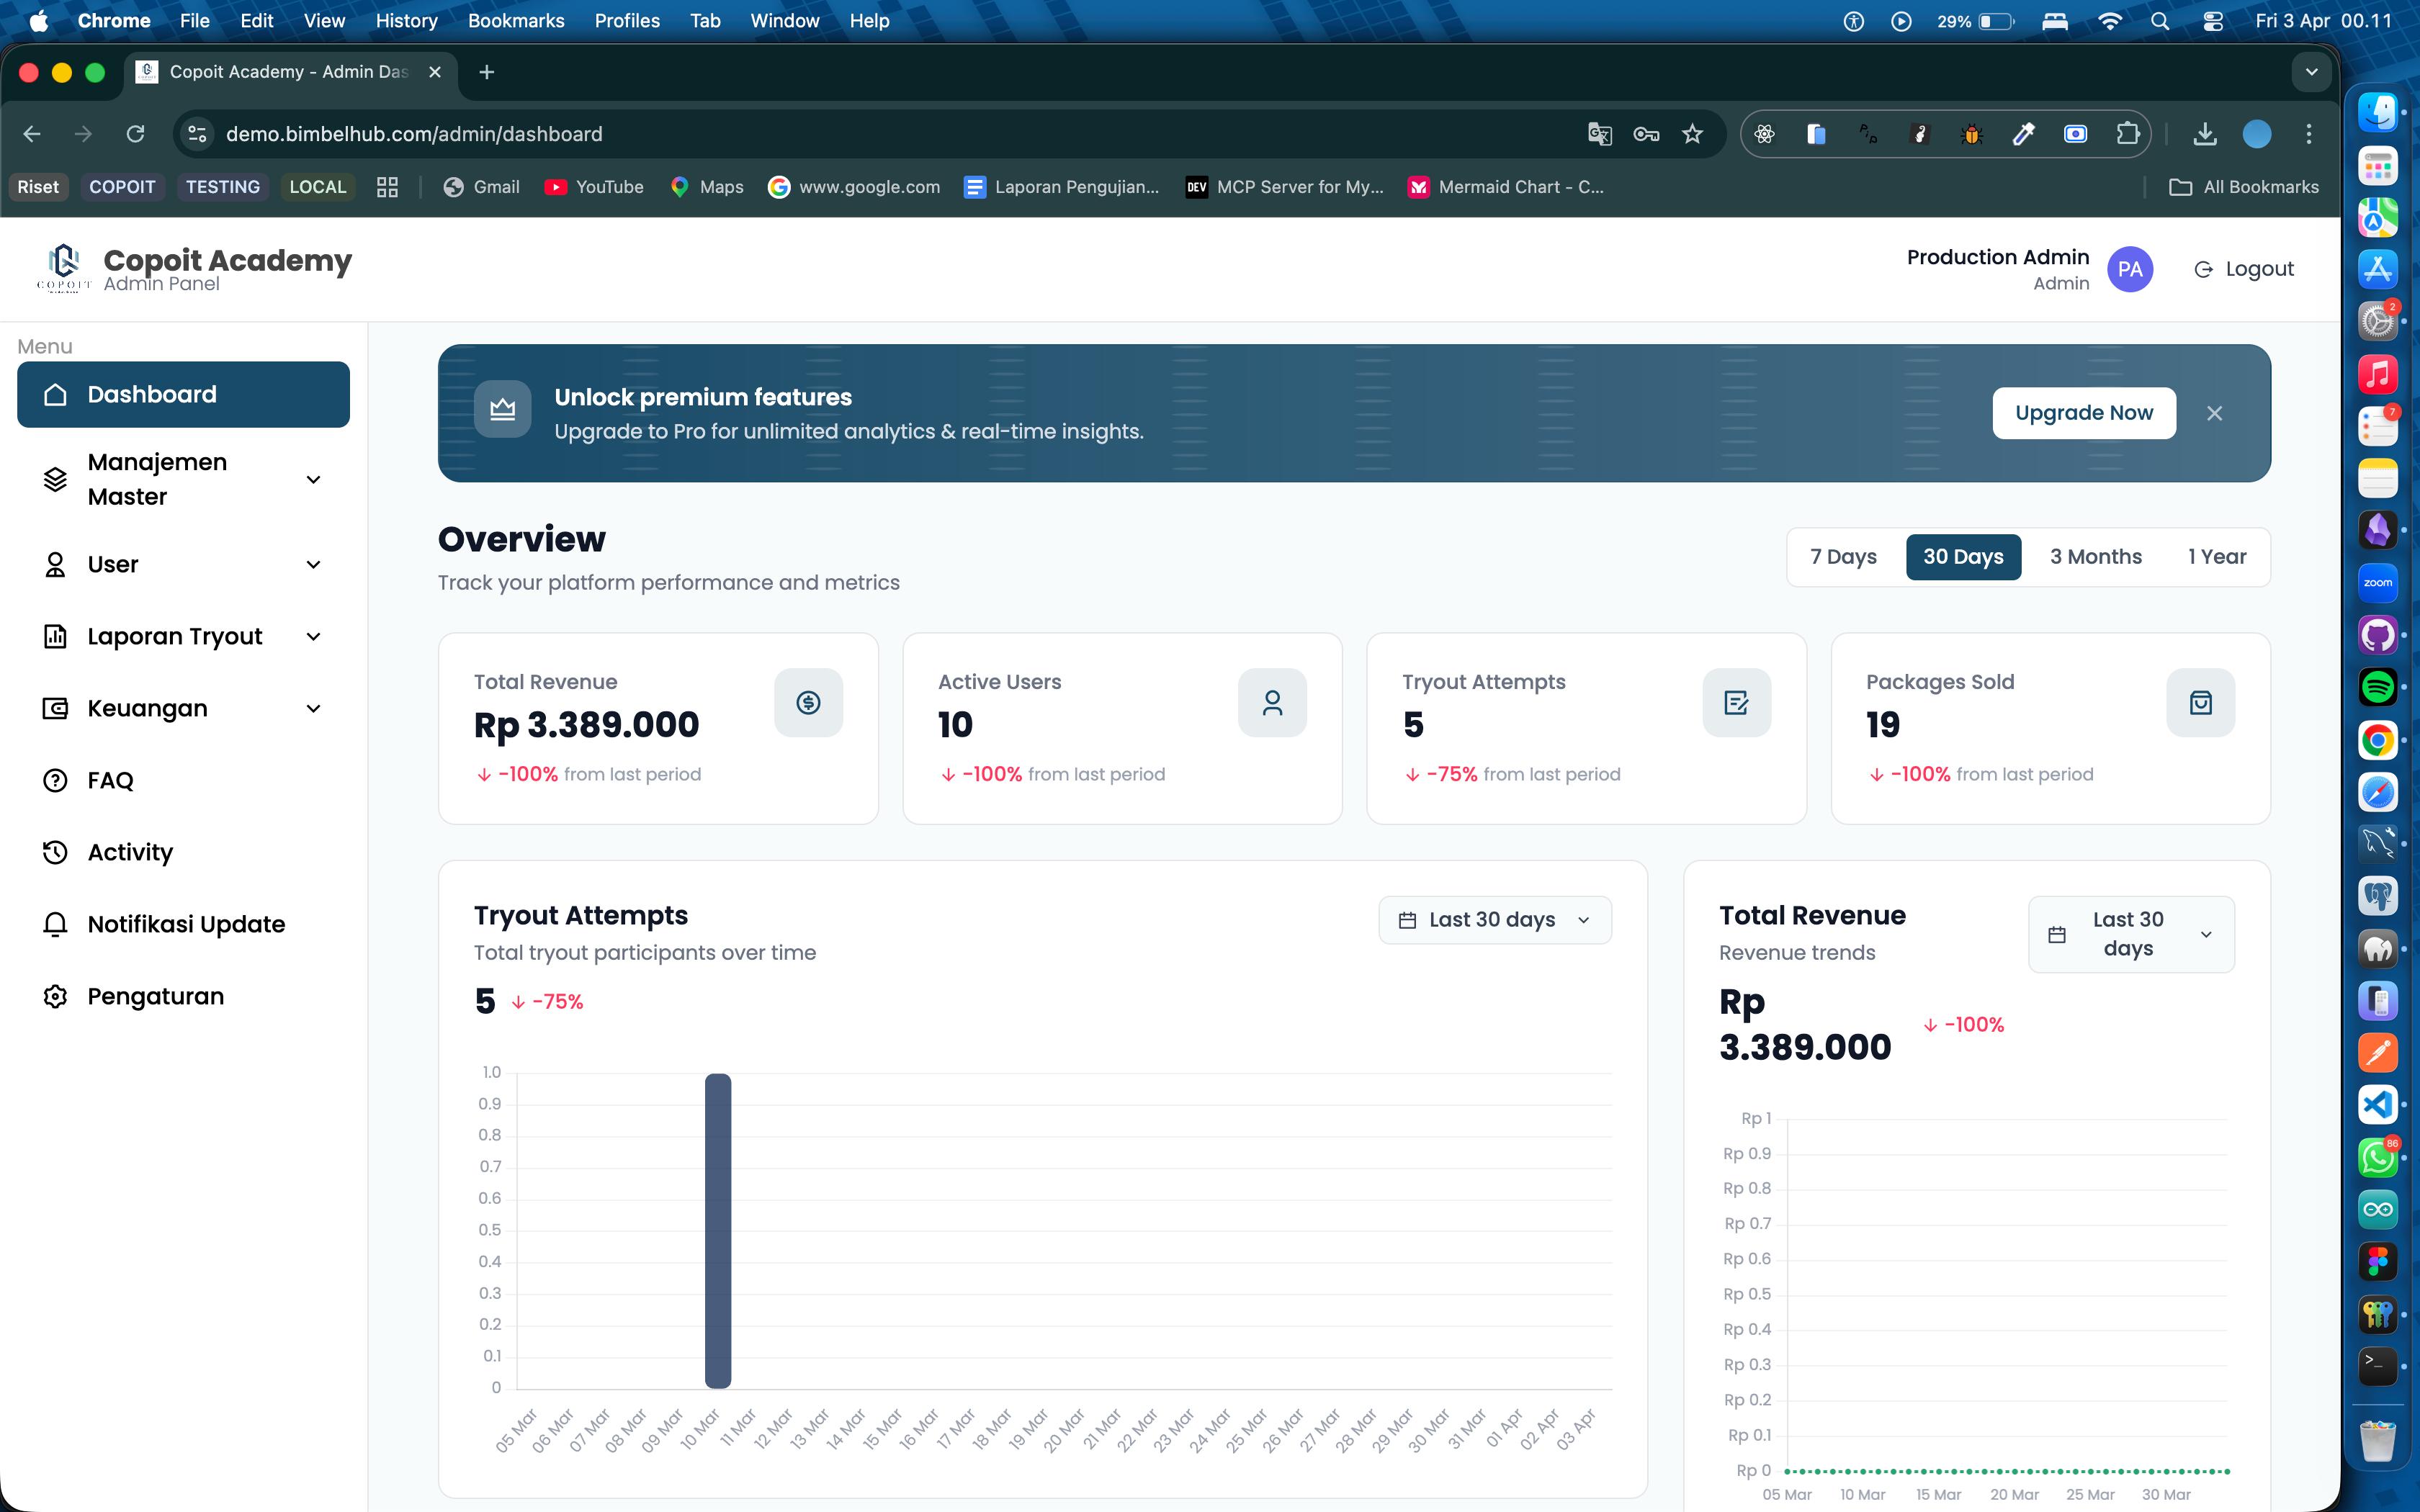Click the Logout link
2420x1512 pixels.
2243,269
